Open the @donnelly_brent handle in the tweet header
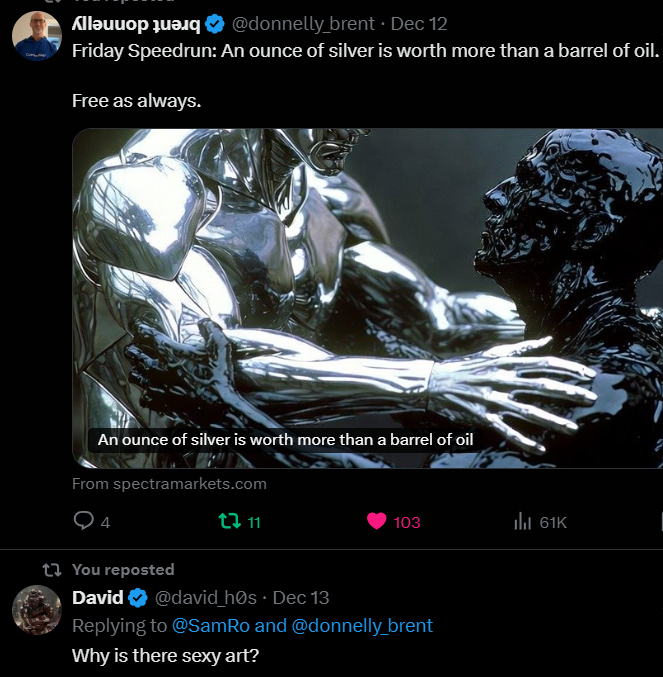 304,23
